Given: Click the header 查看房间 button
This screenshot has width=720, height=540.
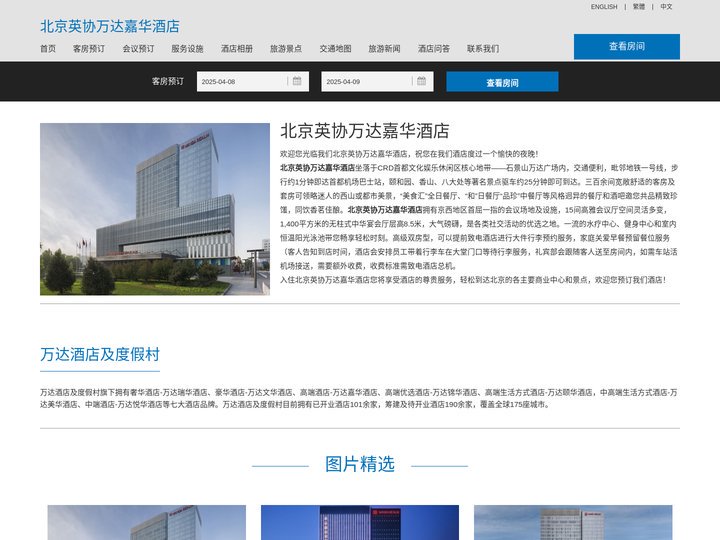Looking at the screenshot, I should pyautogui.click(x=627, y=46).
